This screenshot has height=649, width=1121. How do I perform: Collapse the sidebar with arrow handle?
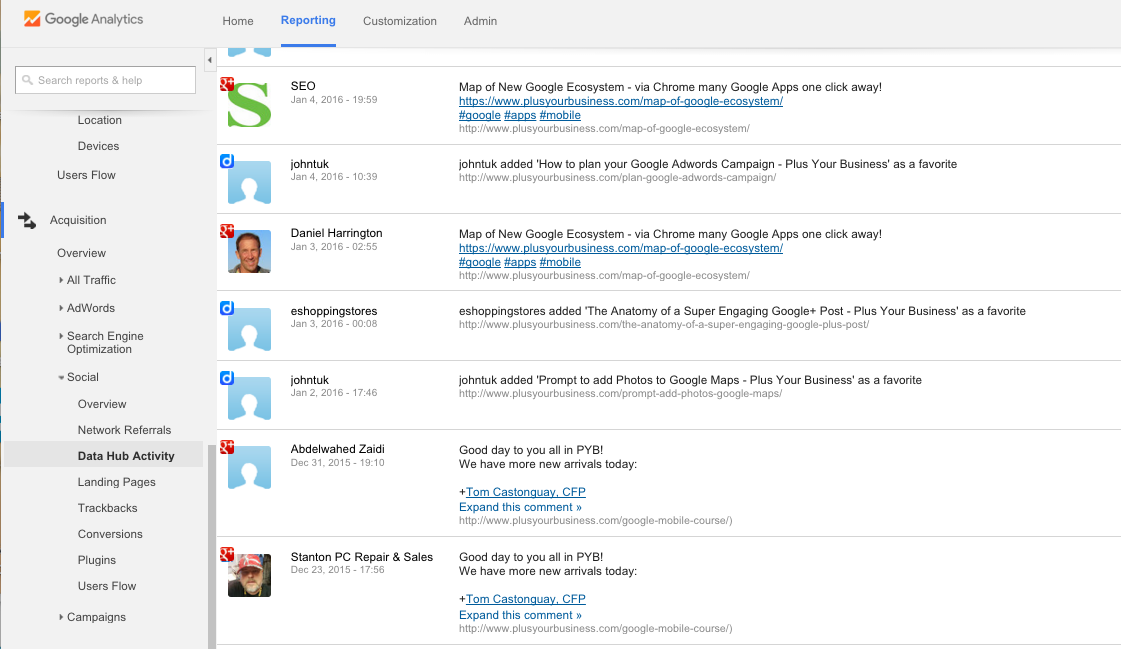coord(209,60)
